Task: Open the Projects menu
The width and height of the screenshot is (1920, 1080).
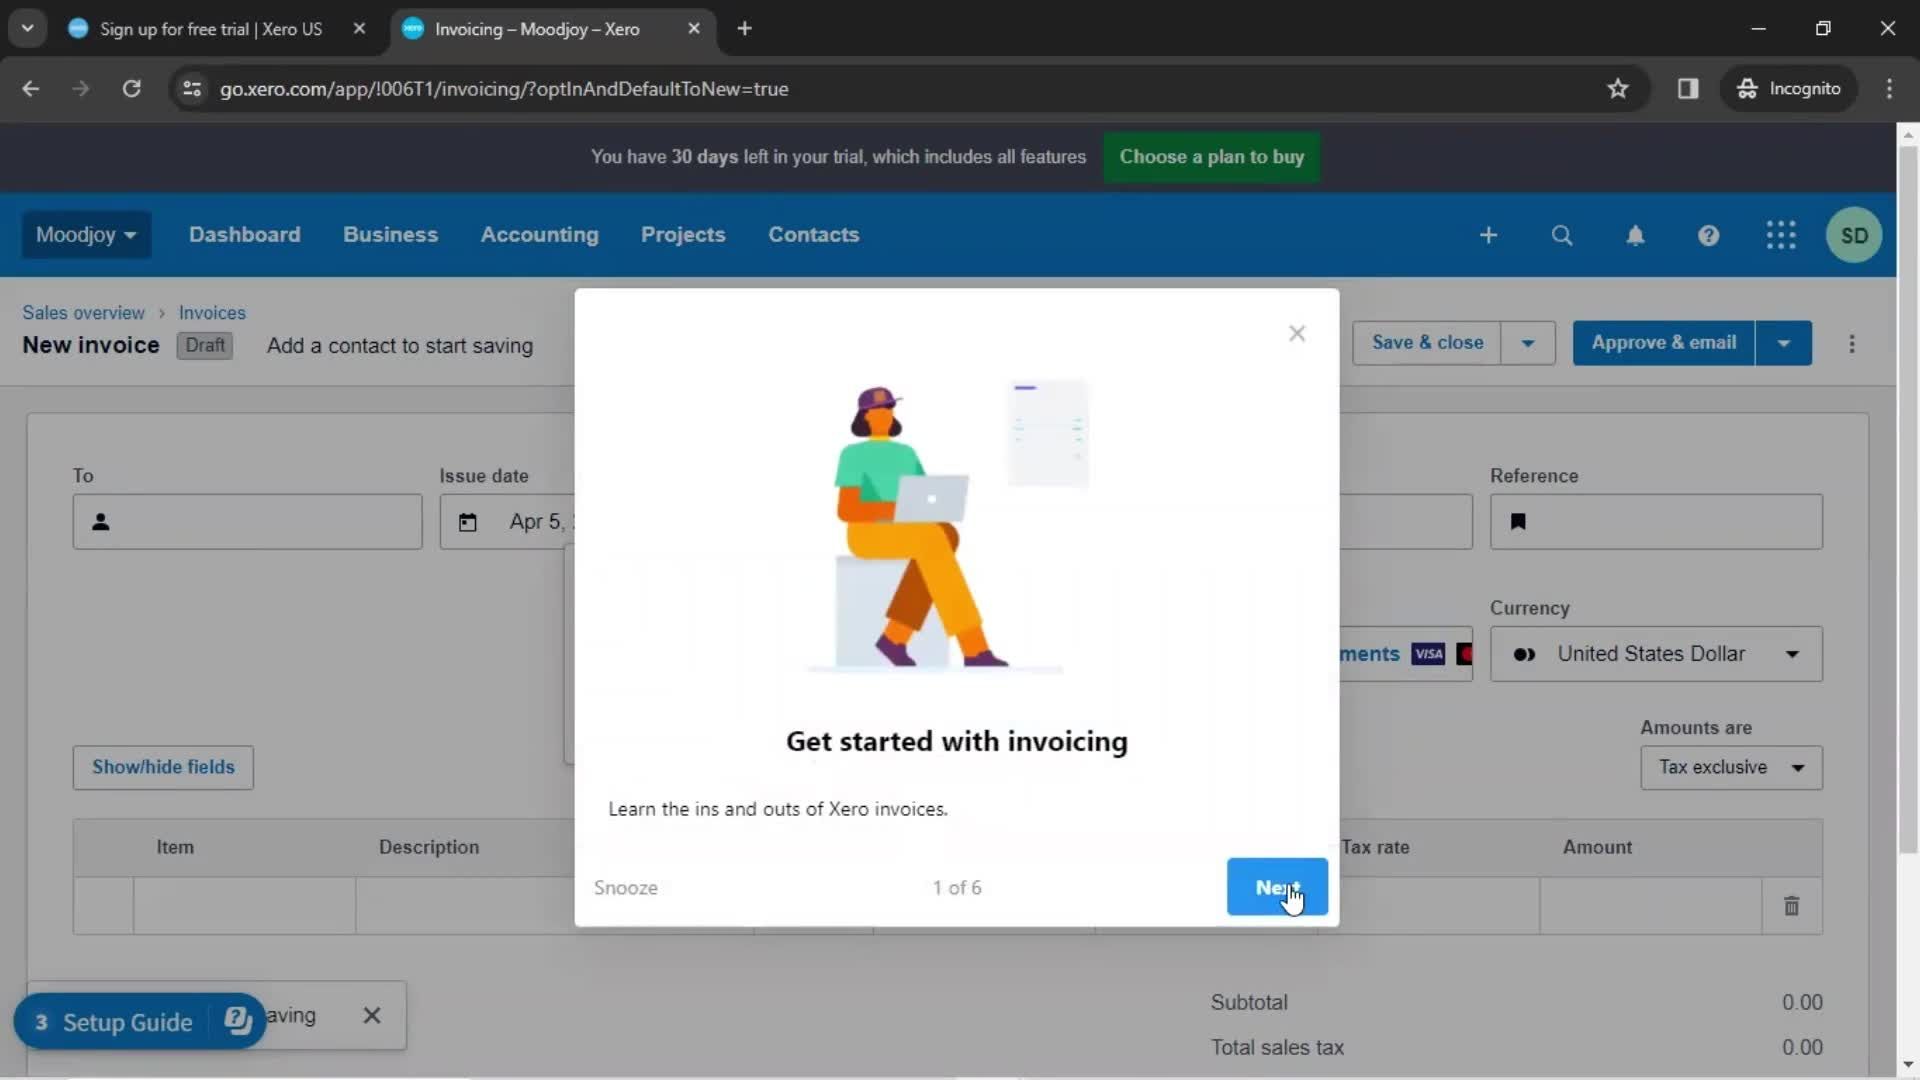Action: pos(683,235)
